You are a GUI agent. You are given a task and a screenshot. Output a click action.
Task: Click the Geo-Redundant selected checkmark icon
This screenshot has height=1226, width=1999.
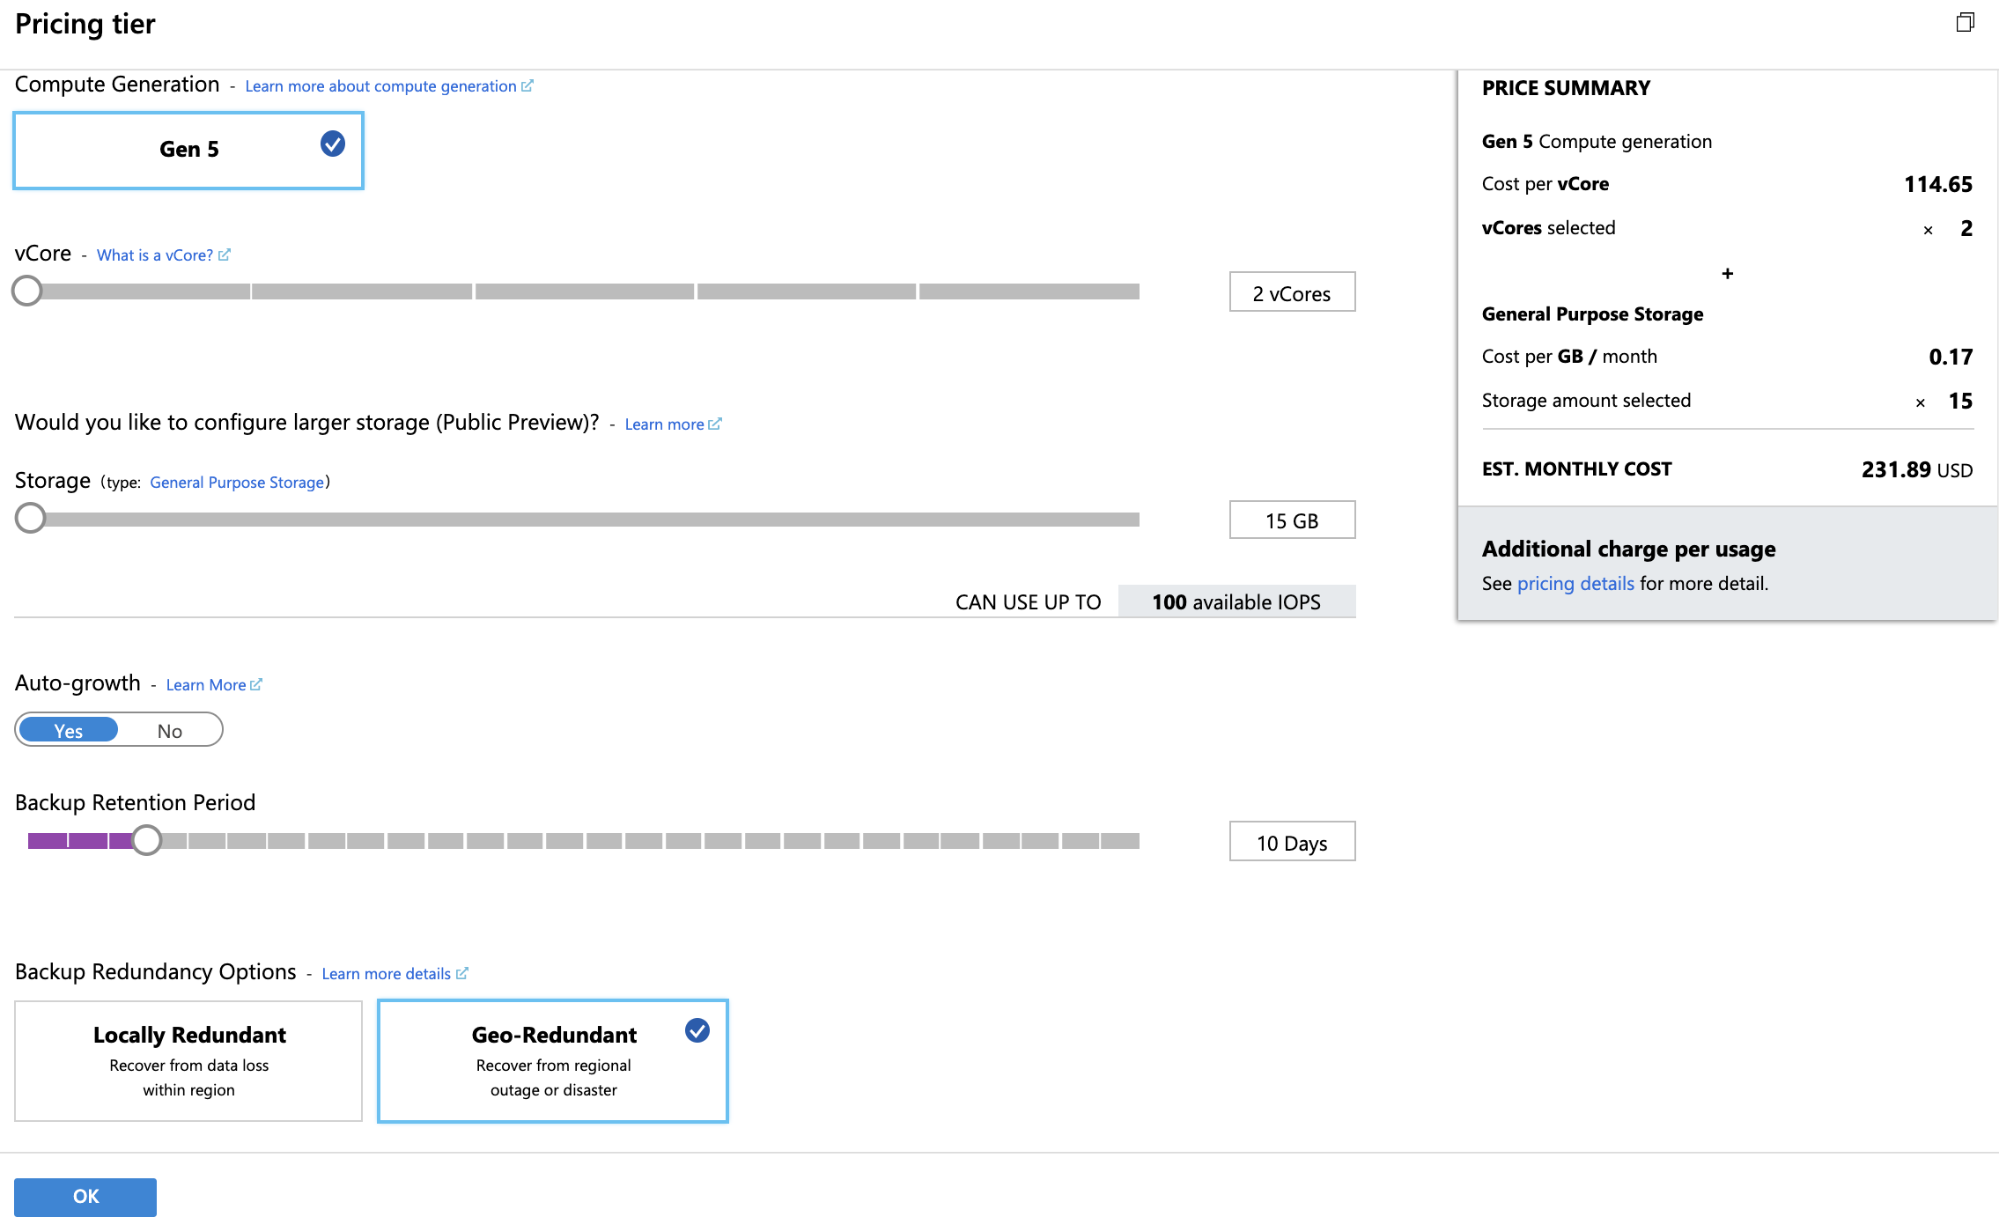coord(697,1031)
